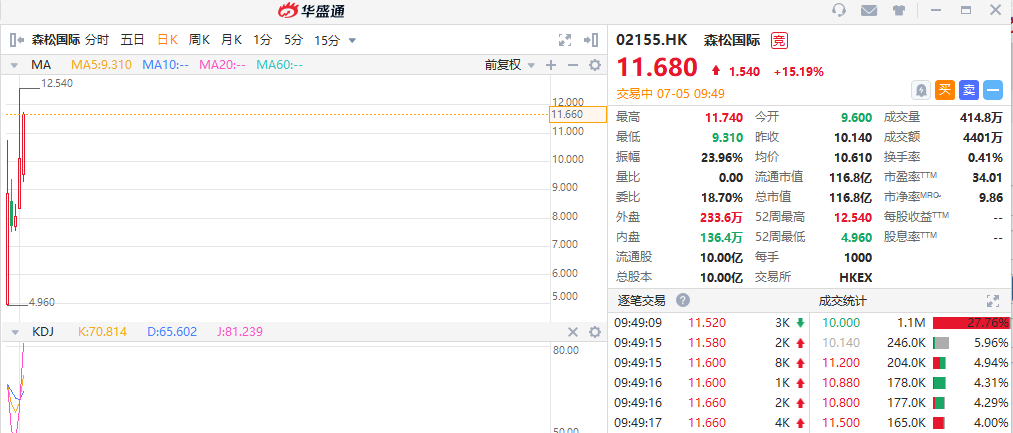Zoom out chart with minus icon
Viewport: 1013px width, 433px height.
(x=572, y=65)
